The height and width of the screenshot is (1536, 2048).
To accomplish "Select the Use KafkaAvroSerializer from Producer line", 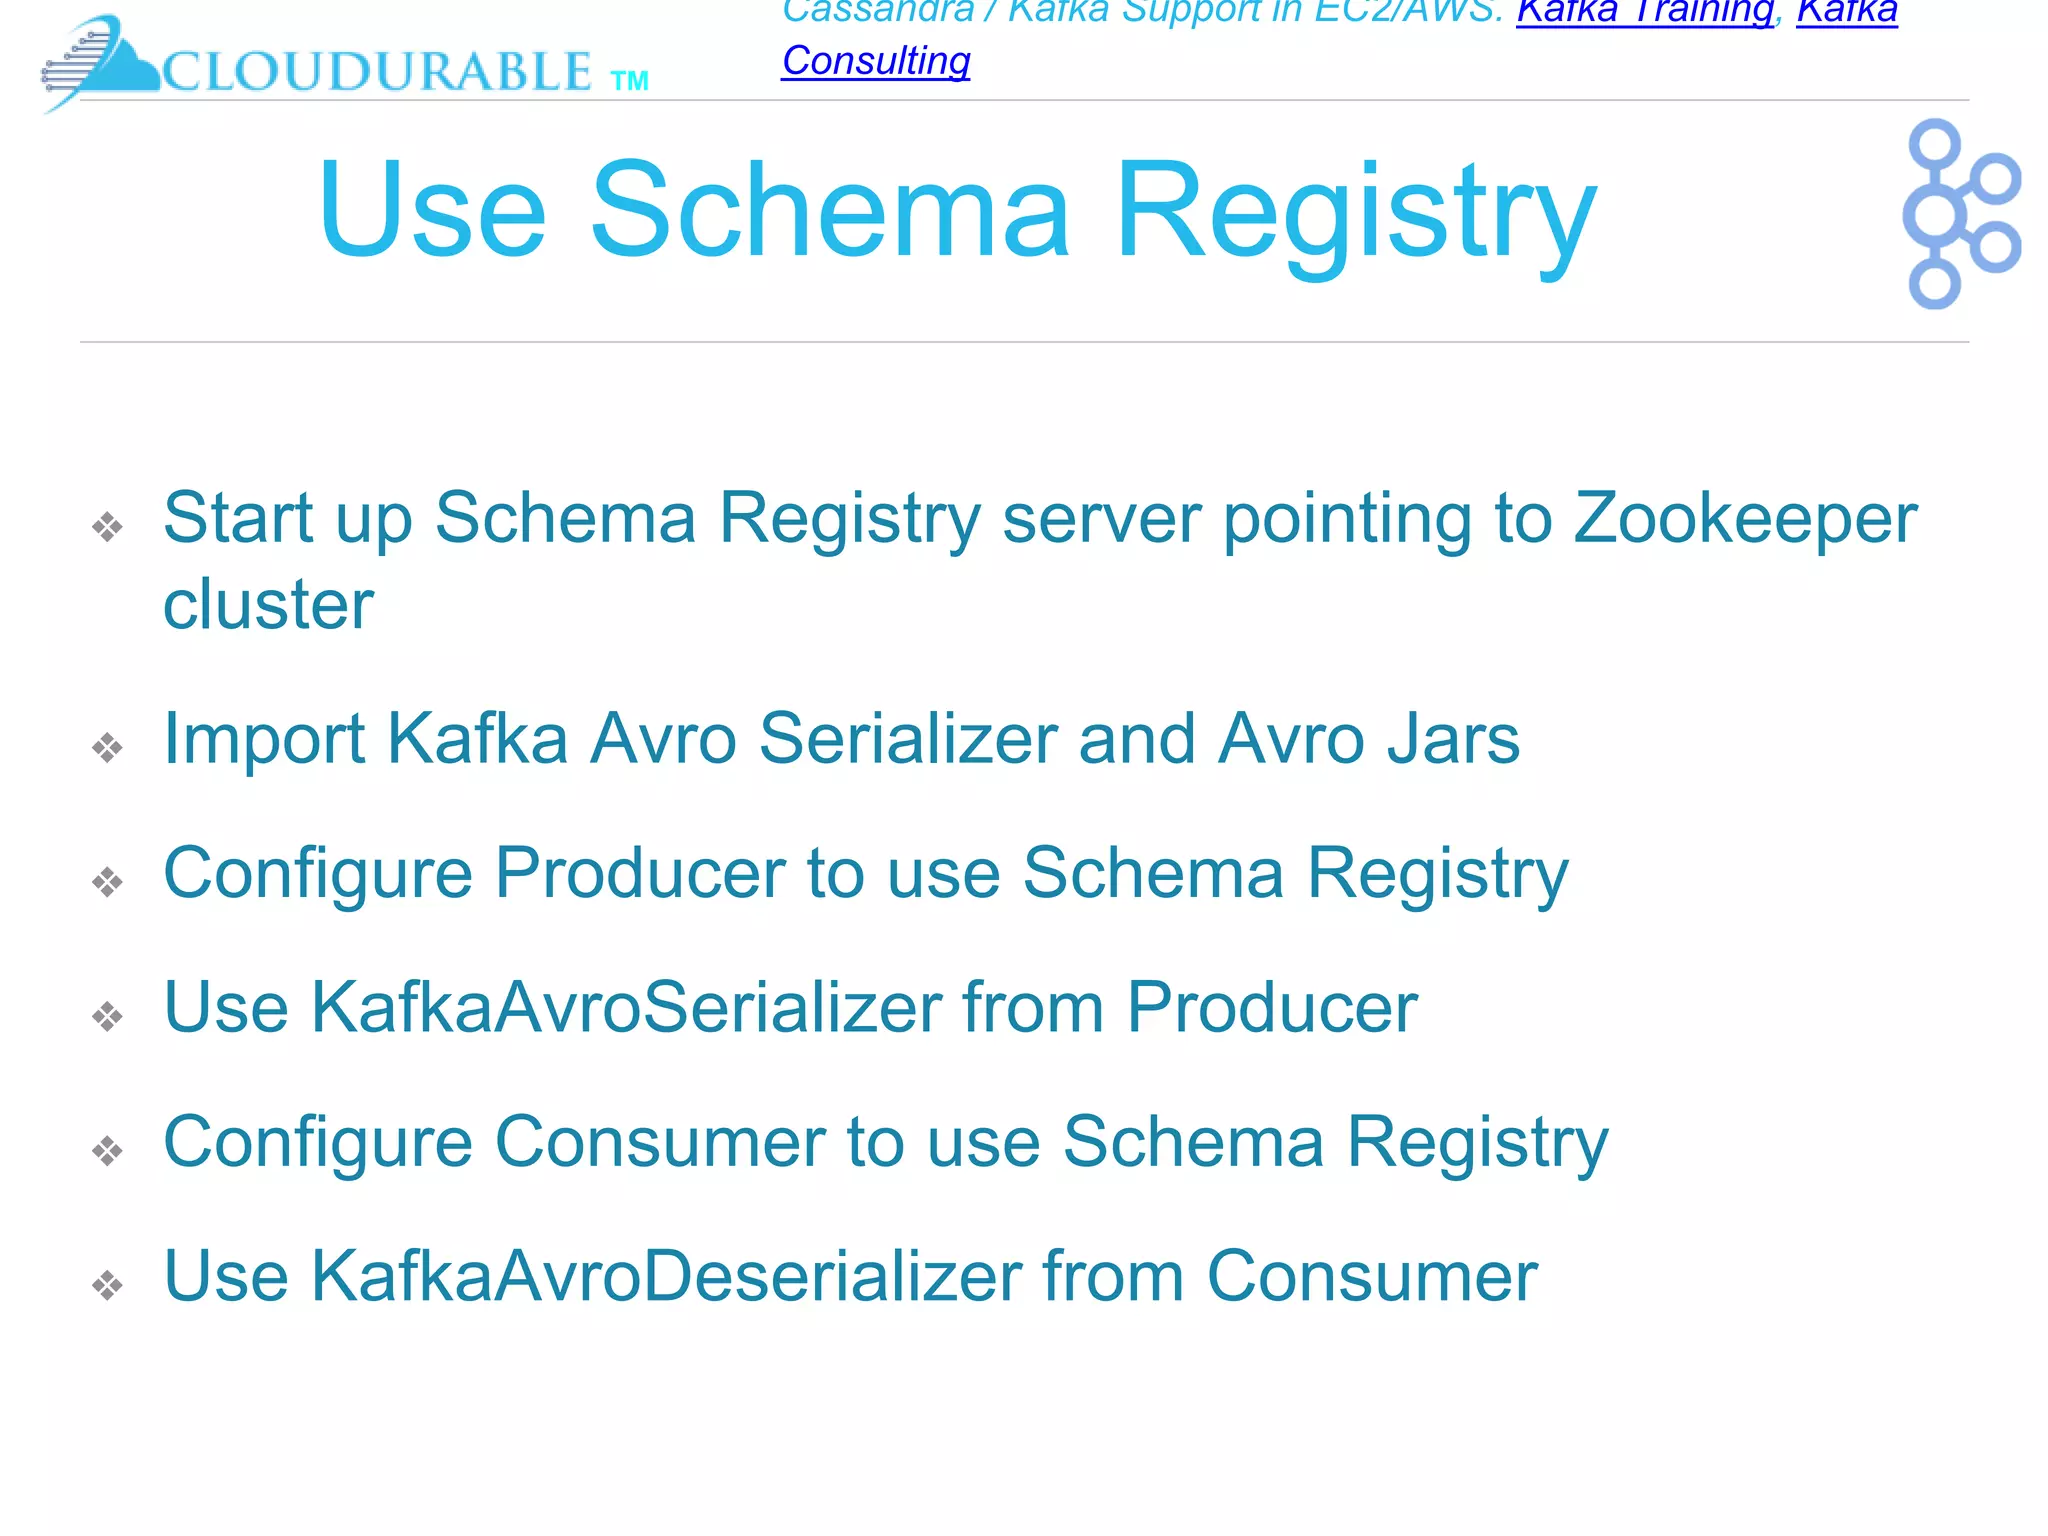I will [790, 1007].
